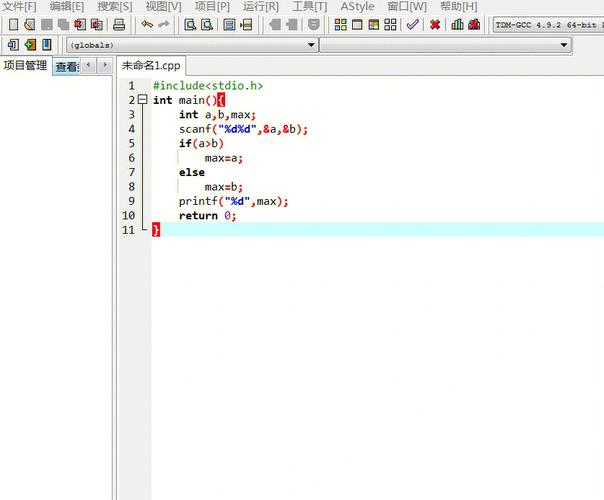Click the highlighted closing brace on line 11
This screenshot has width=604, height=500.
coord(156,230)
